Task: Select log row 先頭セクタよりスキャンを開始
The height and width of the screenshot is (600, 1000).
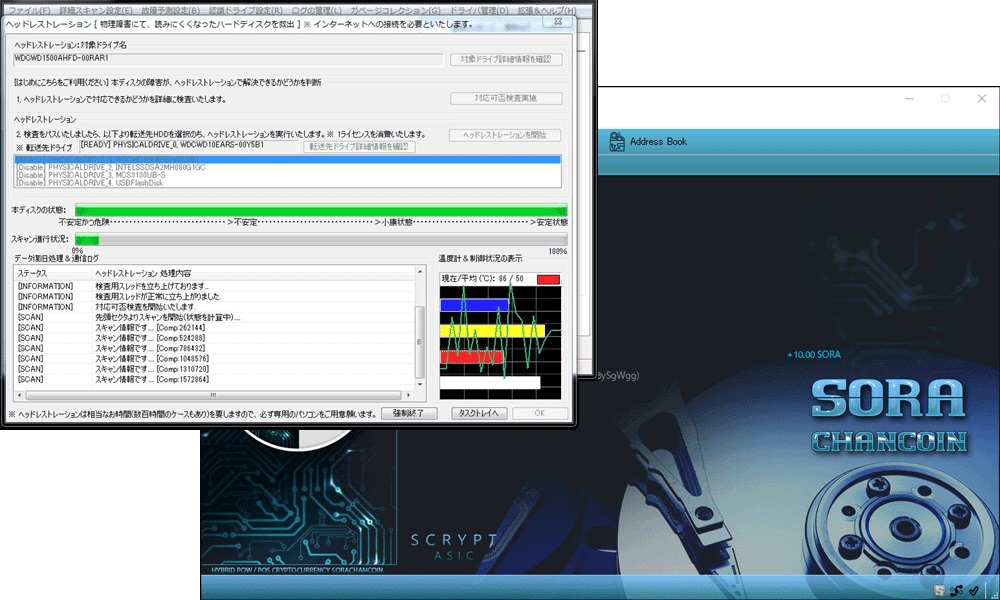Action: click(214, 317)
